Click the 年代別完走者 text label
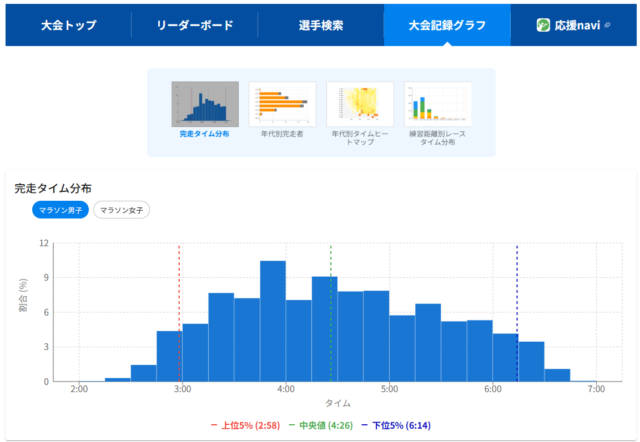The width and height of the screenshot is (640, 442). pyautogui.click(x=282, y=133)
